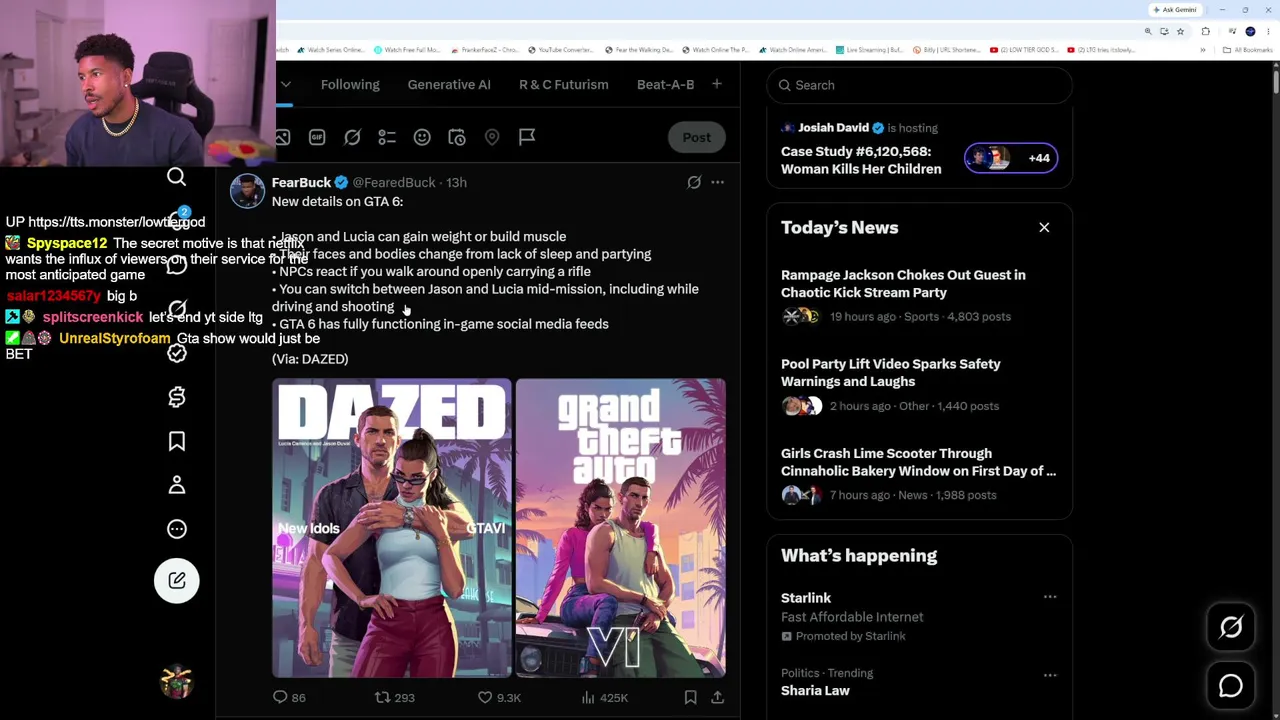Image resolution: width=1280 pixels, height=720 pixels.
Task: Add a poll to the new post
Action: point(387,137)
